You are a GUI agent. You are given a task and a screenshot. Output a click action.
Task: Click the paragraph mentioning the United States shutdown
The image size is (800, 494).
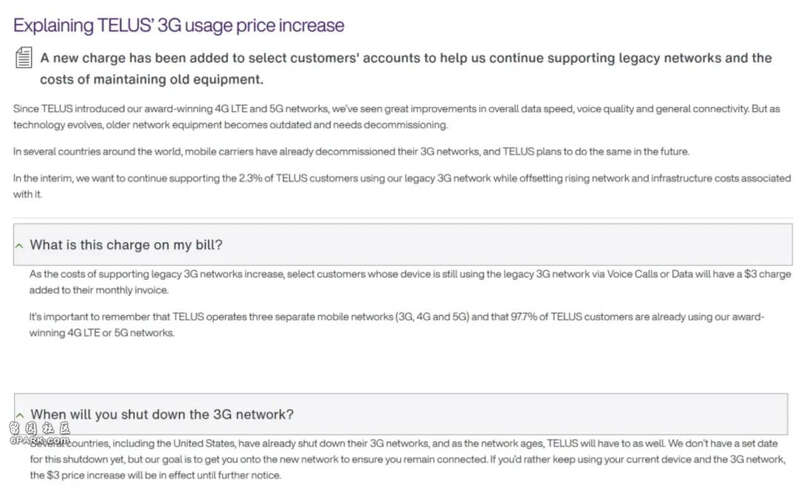click(407, 459)
